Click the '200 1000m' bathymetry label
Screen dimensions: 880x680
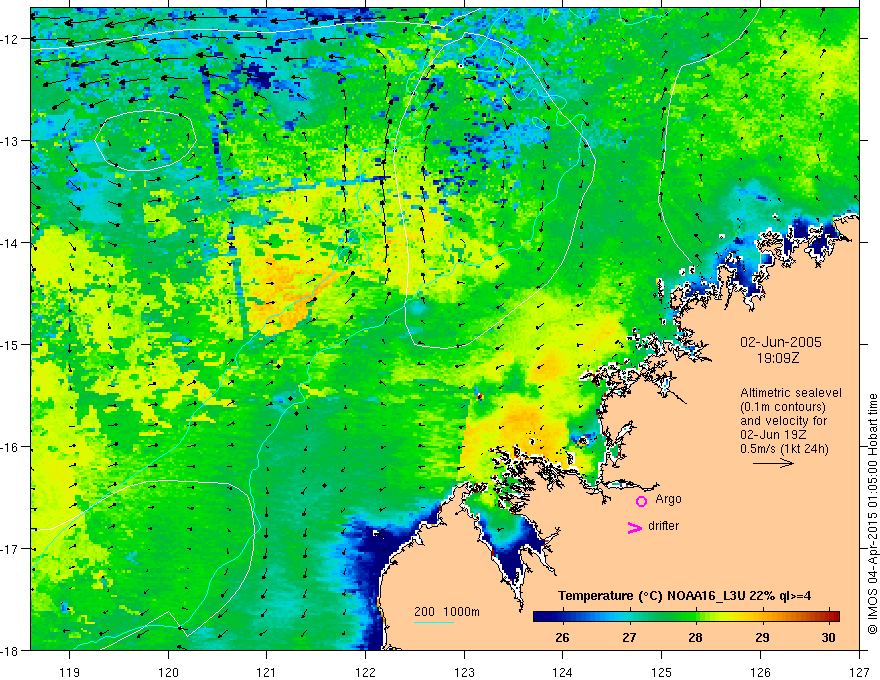click(447, 612)
